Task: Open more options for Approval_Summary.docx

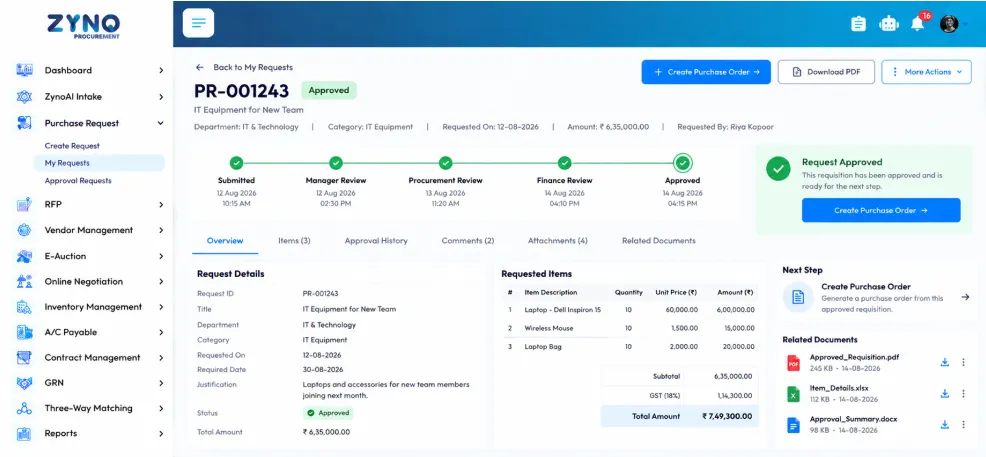Action: [x=963, y=424]
